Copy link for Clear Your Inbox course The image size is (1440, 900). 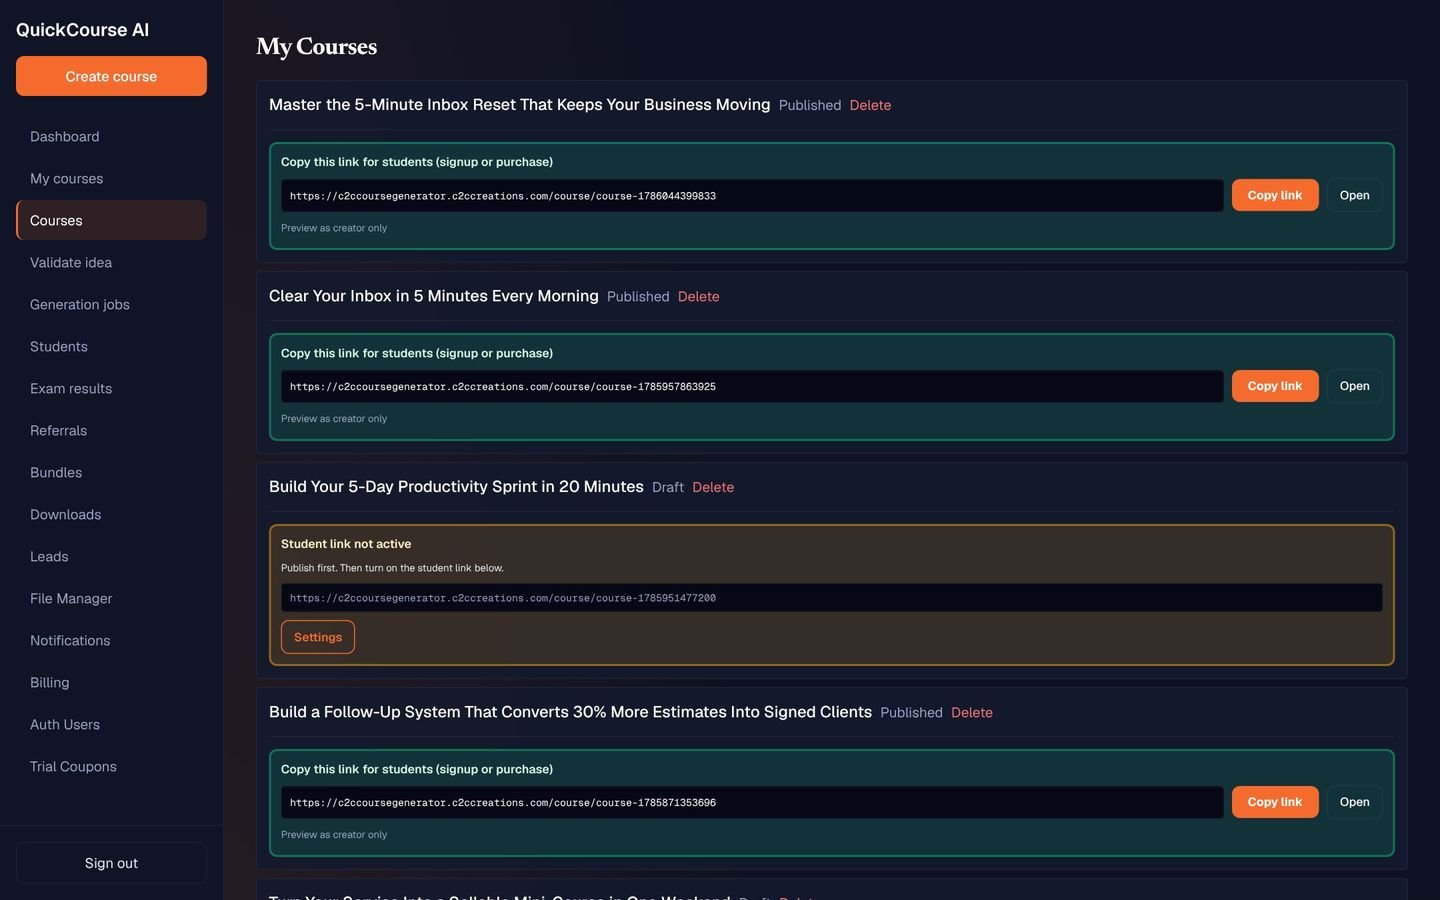1275,386
